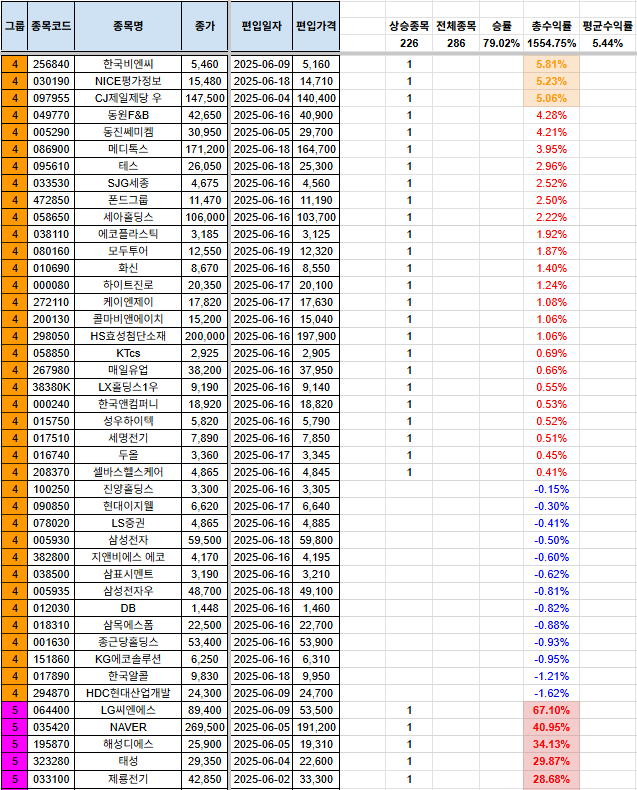The image size is (637, 790).
Task: Click the -0.15% return cell
Action: [551, 489]
